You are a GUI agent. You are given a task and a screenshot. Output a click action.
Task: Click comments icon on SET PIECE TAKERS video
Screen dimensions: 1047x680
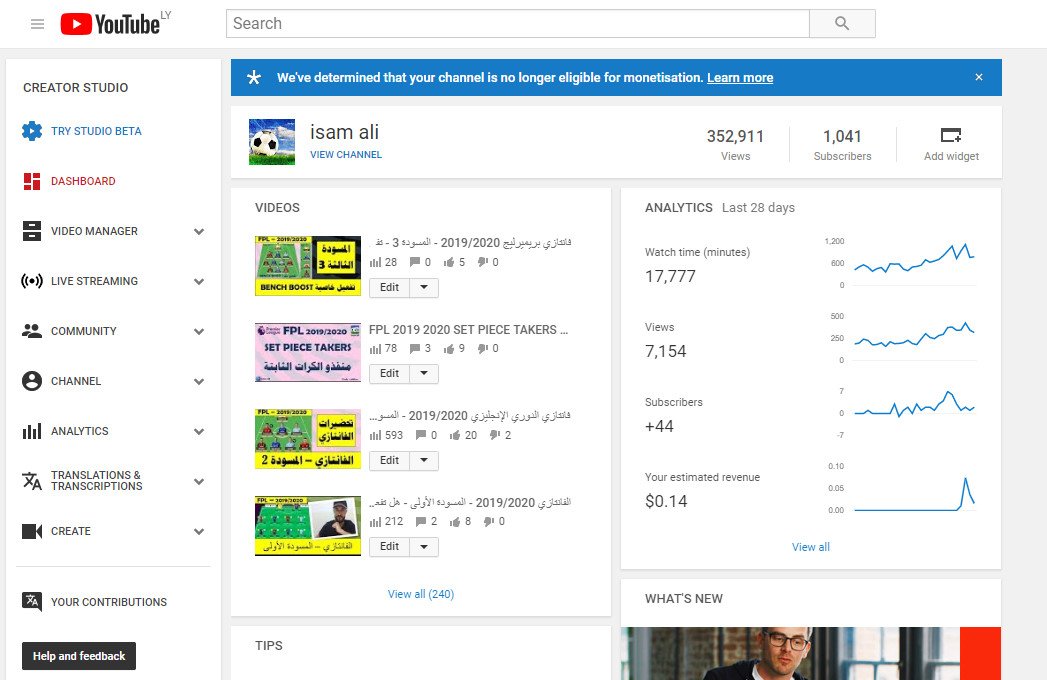tap(415, 349)
